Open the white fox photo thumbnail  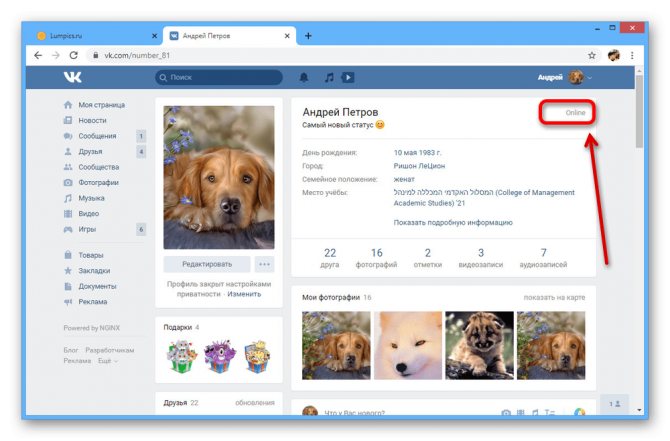(x=408, y=345)
